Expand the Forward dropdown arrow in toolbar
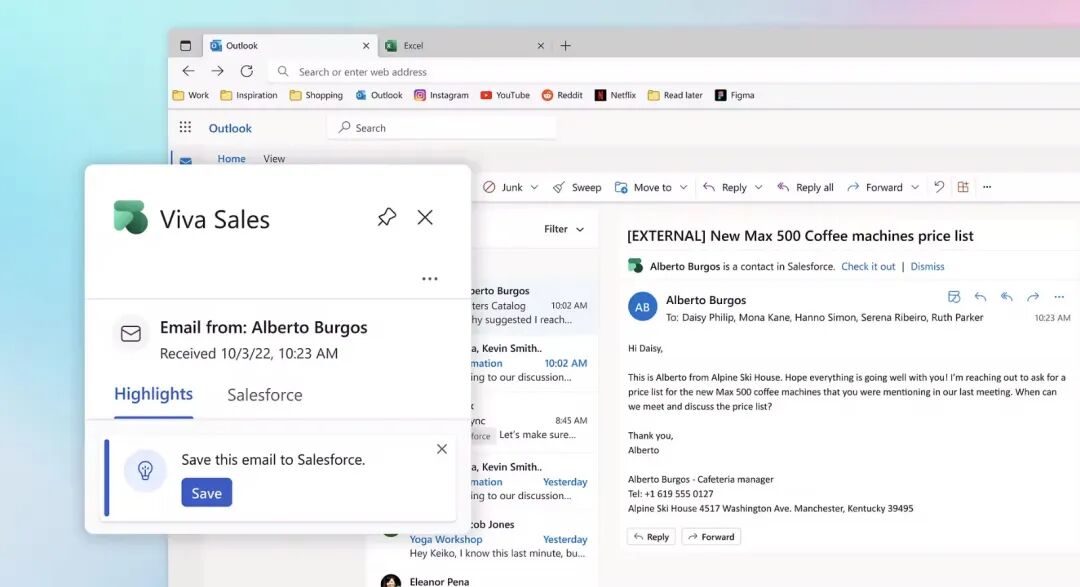The width and height of the screenshot is (1080, 587). tap(915, 187)
